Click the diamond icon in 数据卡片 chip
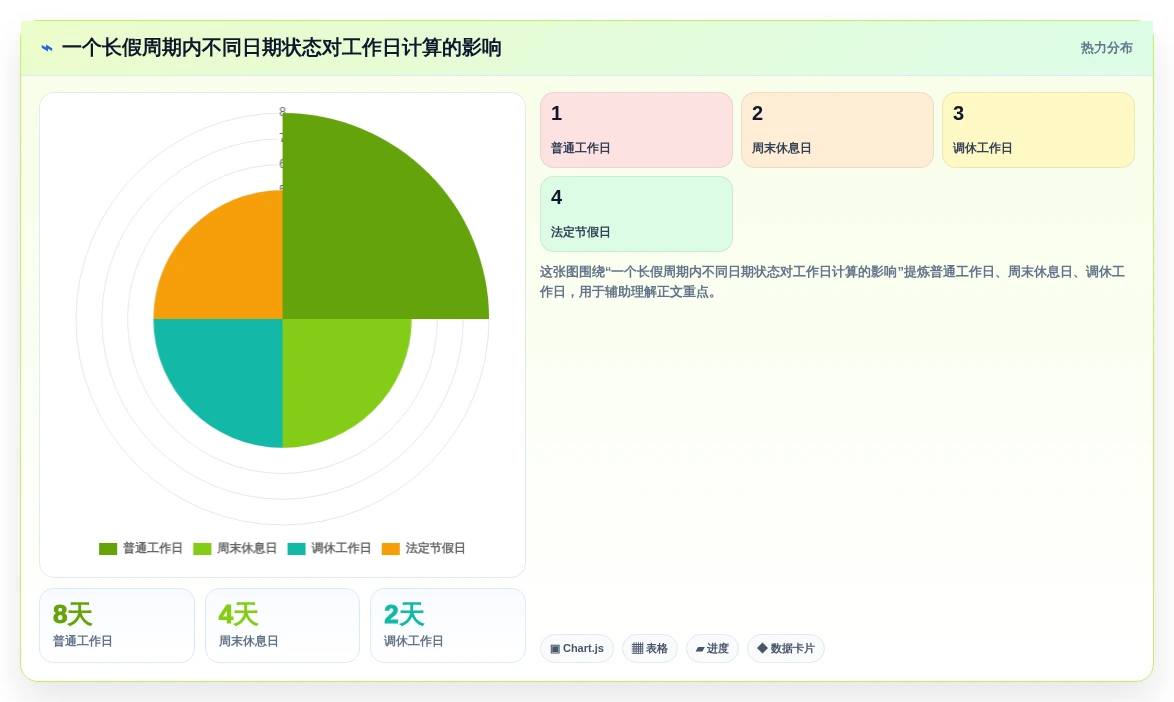The width and height of the screenshot is (1174, 702). click(762, 648)
